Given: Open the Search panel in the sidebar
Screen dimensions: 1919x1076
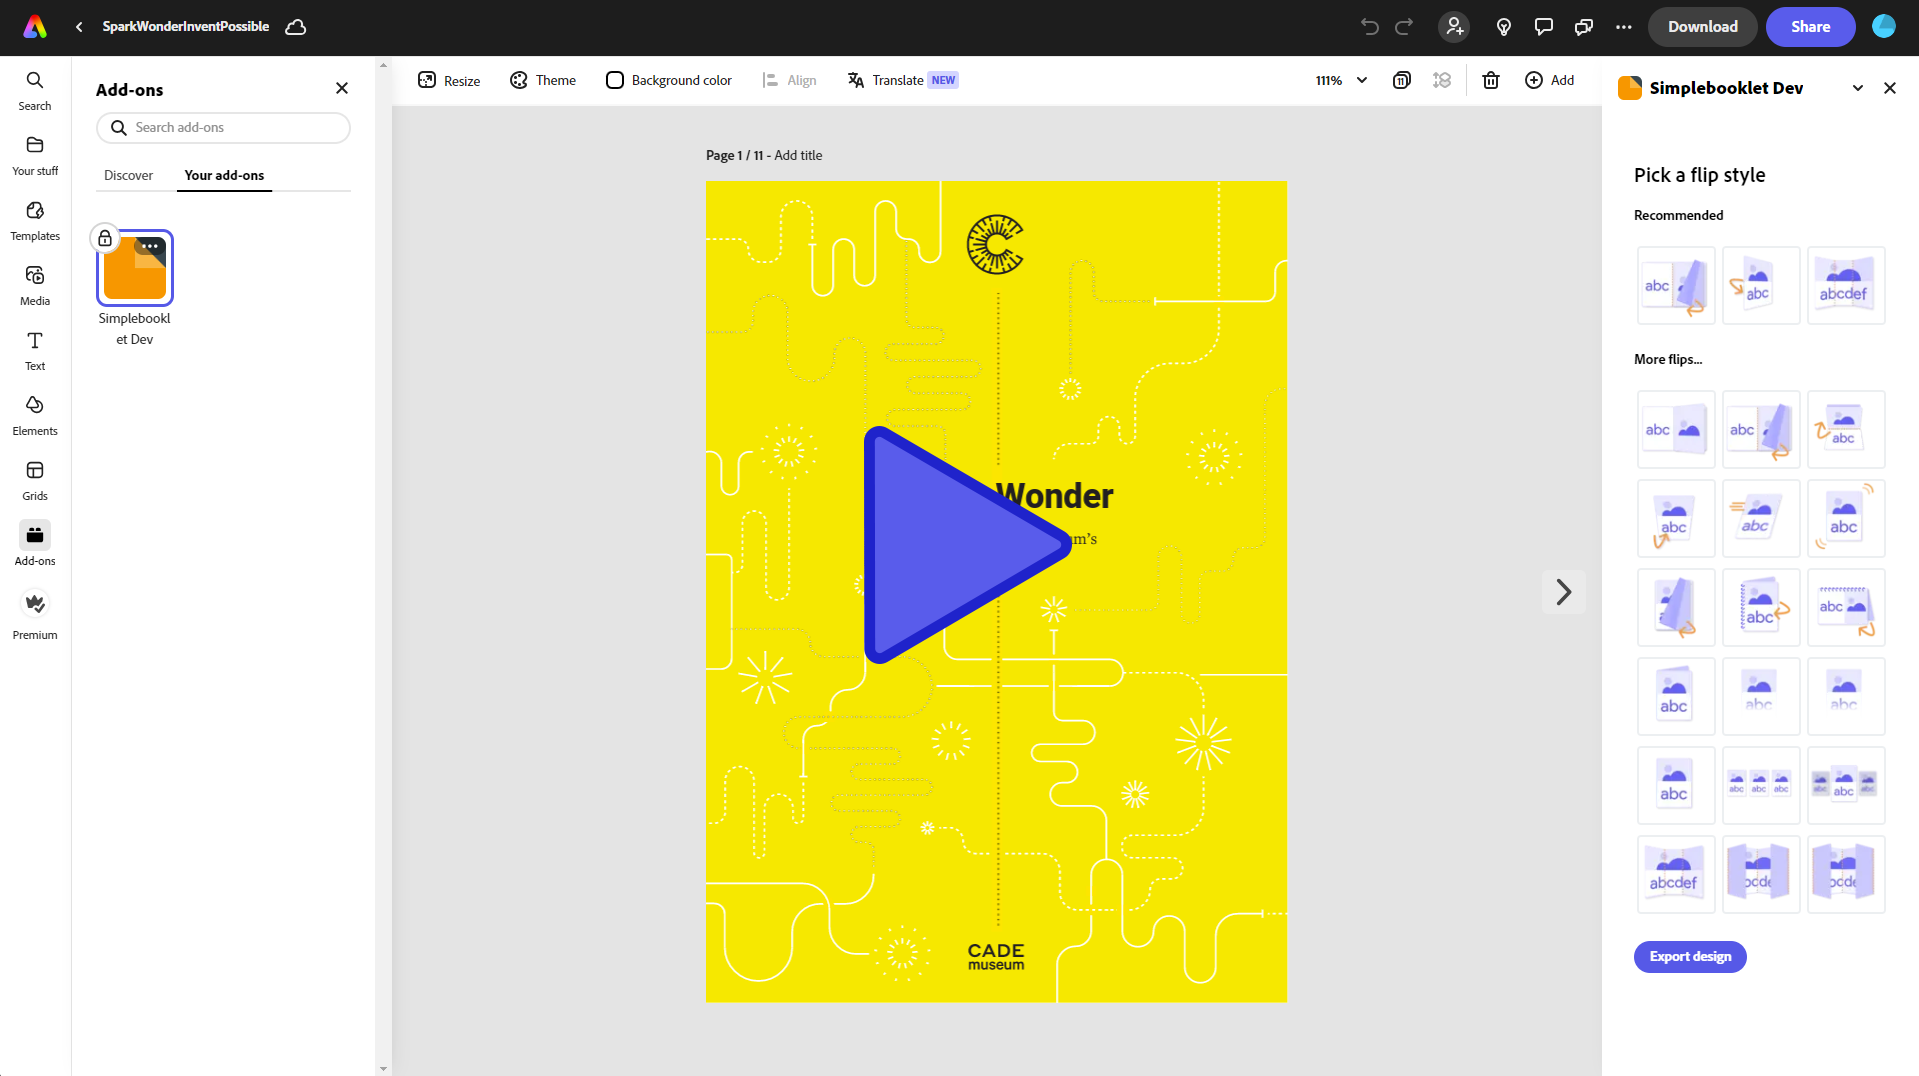Looking at the screenshot, I should click(x=34, y=90).
